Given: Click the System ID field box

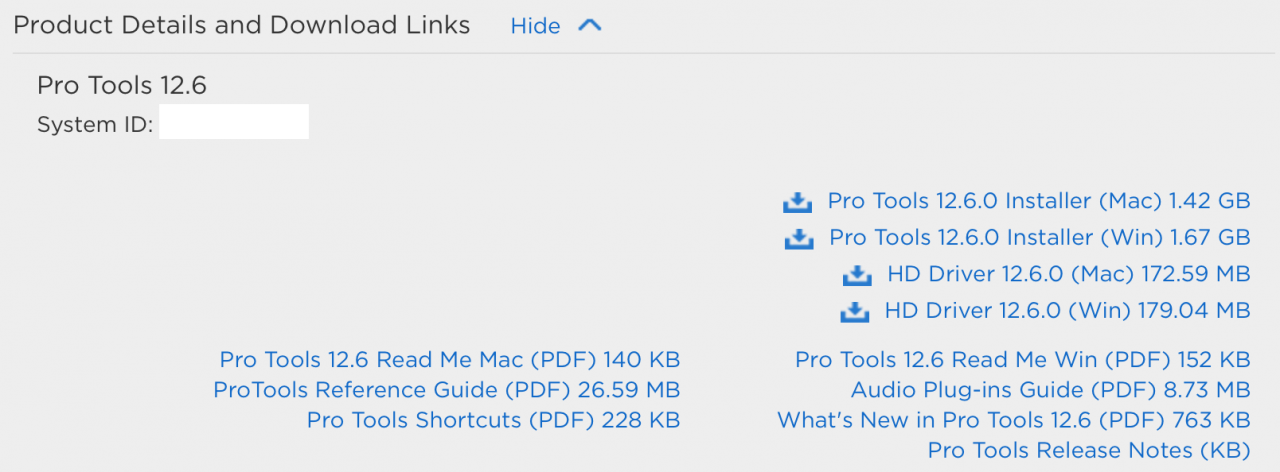Looking at the screenshot, I should point(234,125).
